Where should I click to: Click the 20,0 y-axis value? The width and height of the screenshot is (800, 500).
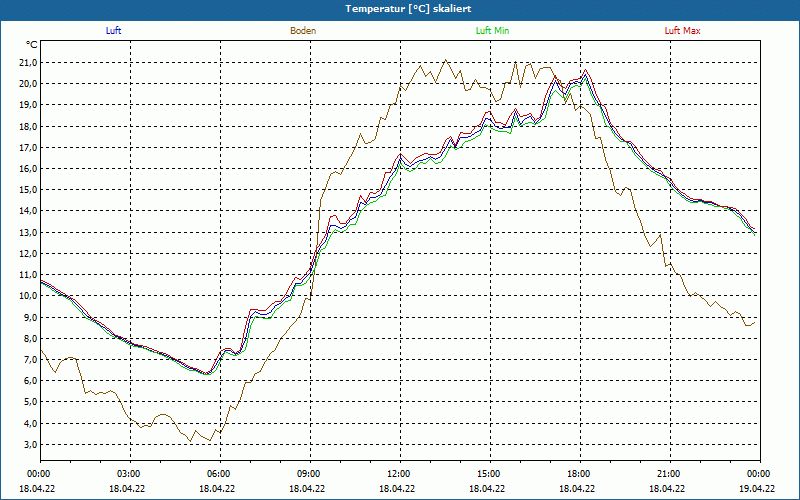[27, 84]
